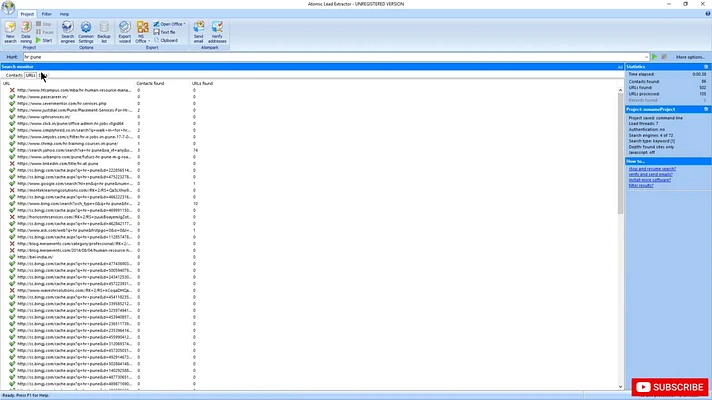The height and width of the screenshot is (400, 712).
Task: Open 'verify and send emails?' help link
Action: click(x=651, y=174)
